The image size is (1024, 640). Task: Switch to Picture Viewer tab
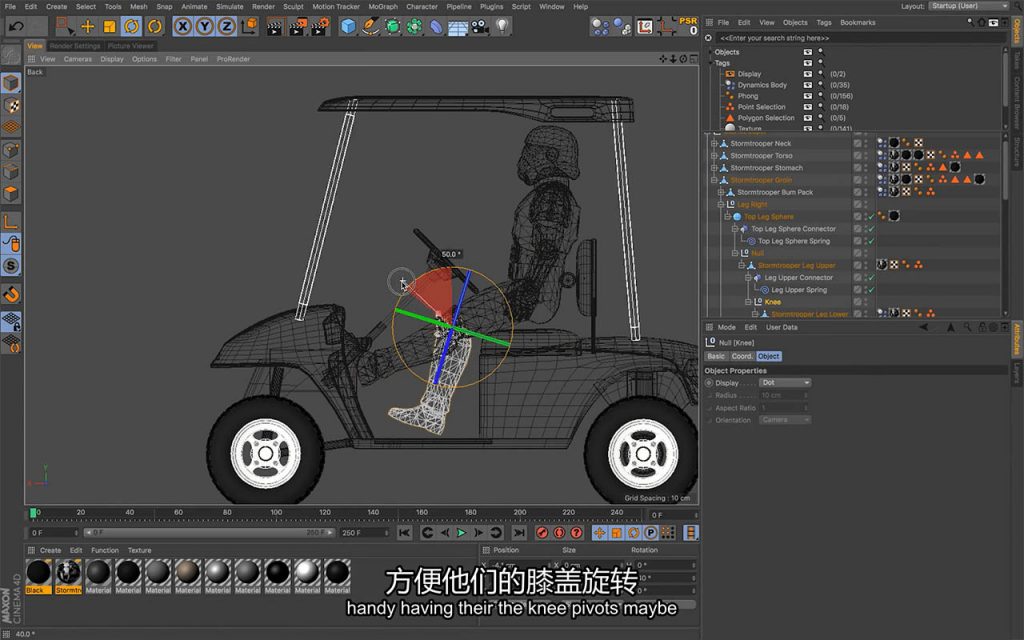point(131,46)
